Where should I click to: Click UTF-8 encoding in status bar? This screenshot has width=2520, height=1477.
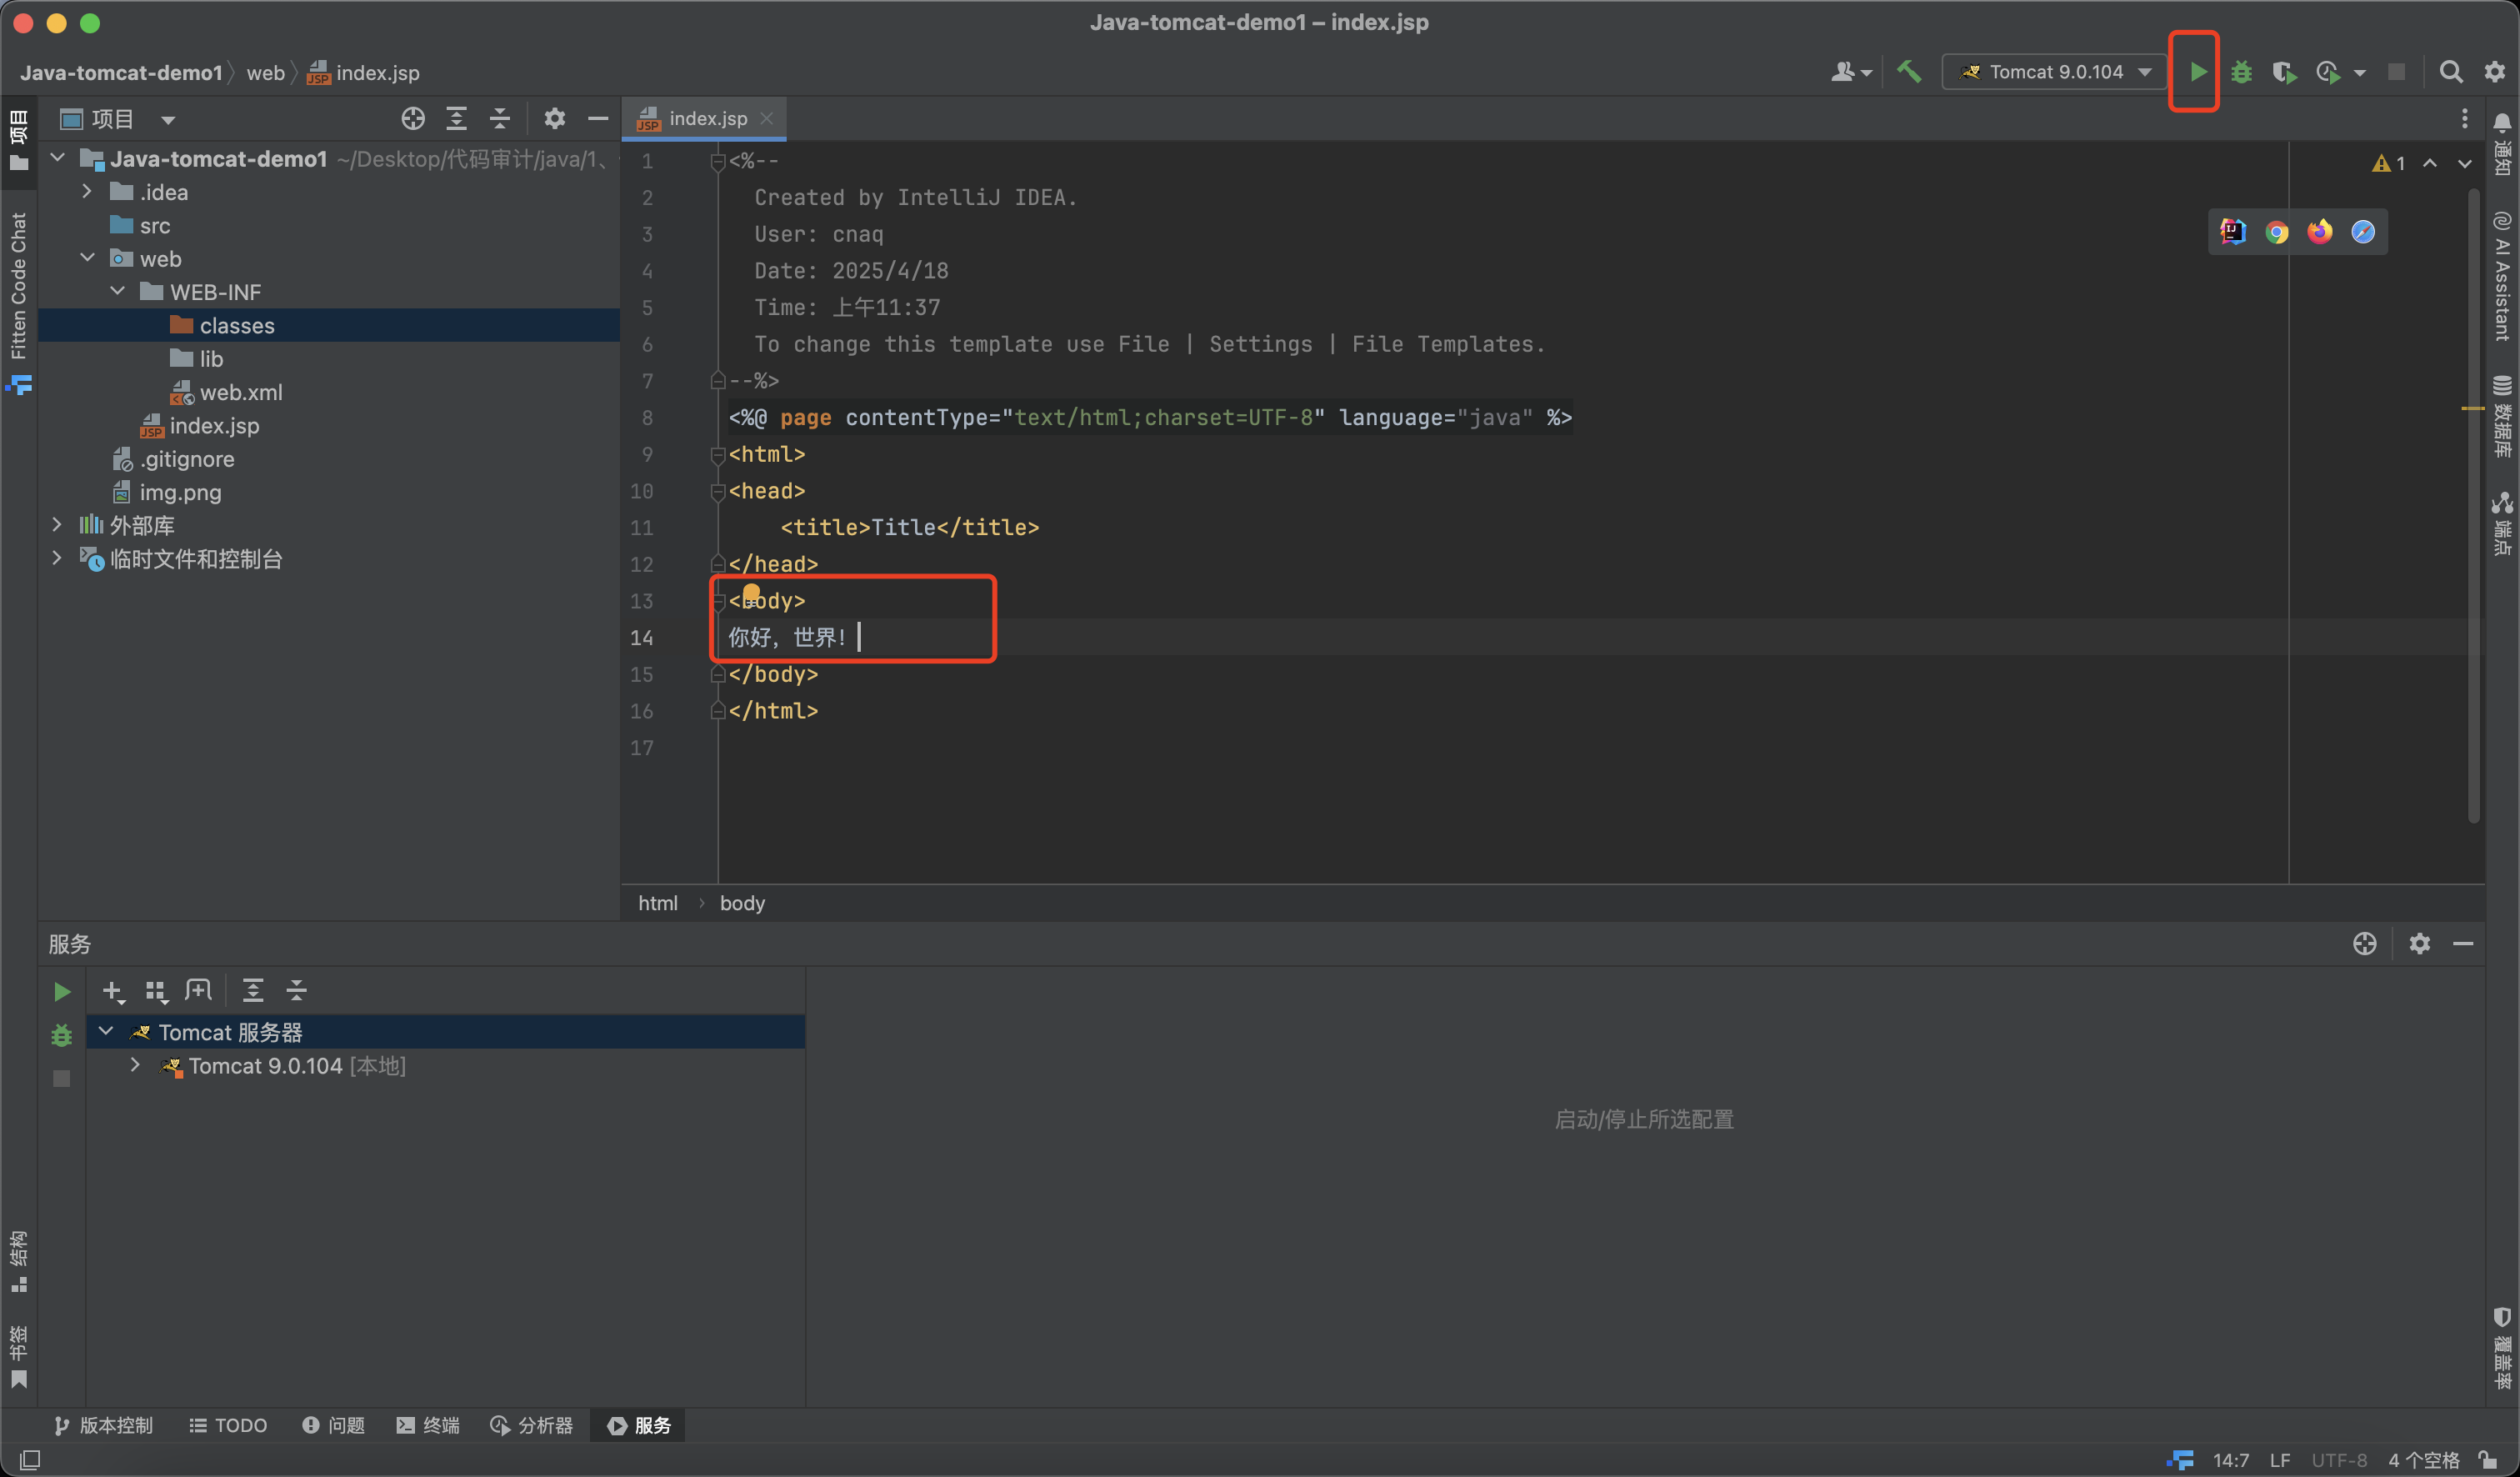(x=2339, y=1460)
